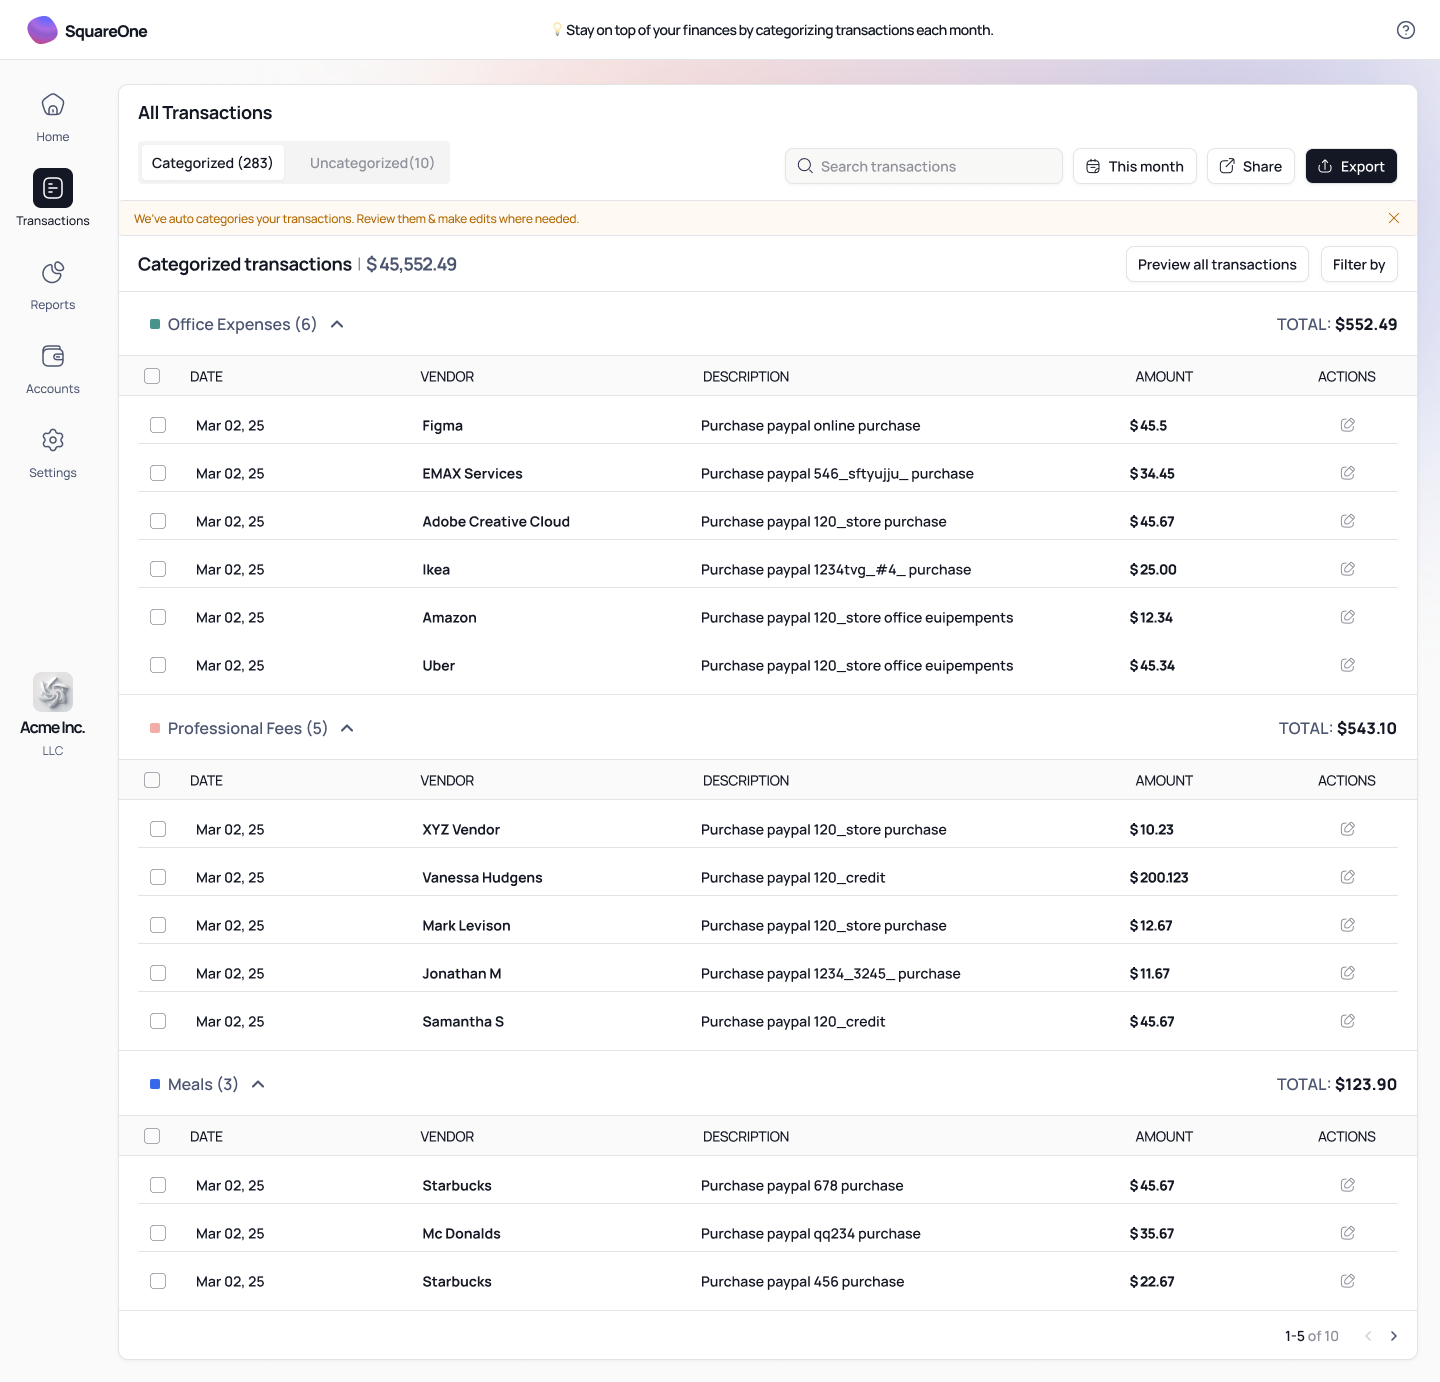Select all Meals rows checkbox
Image resolution: width=1440 pixels, height=1382 pixels.
coord(152,1136)
